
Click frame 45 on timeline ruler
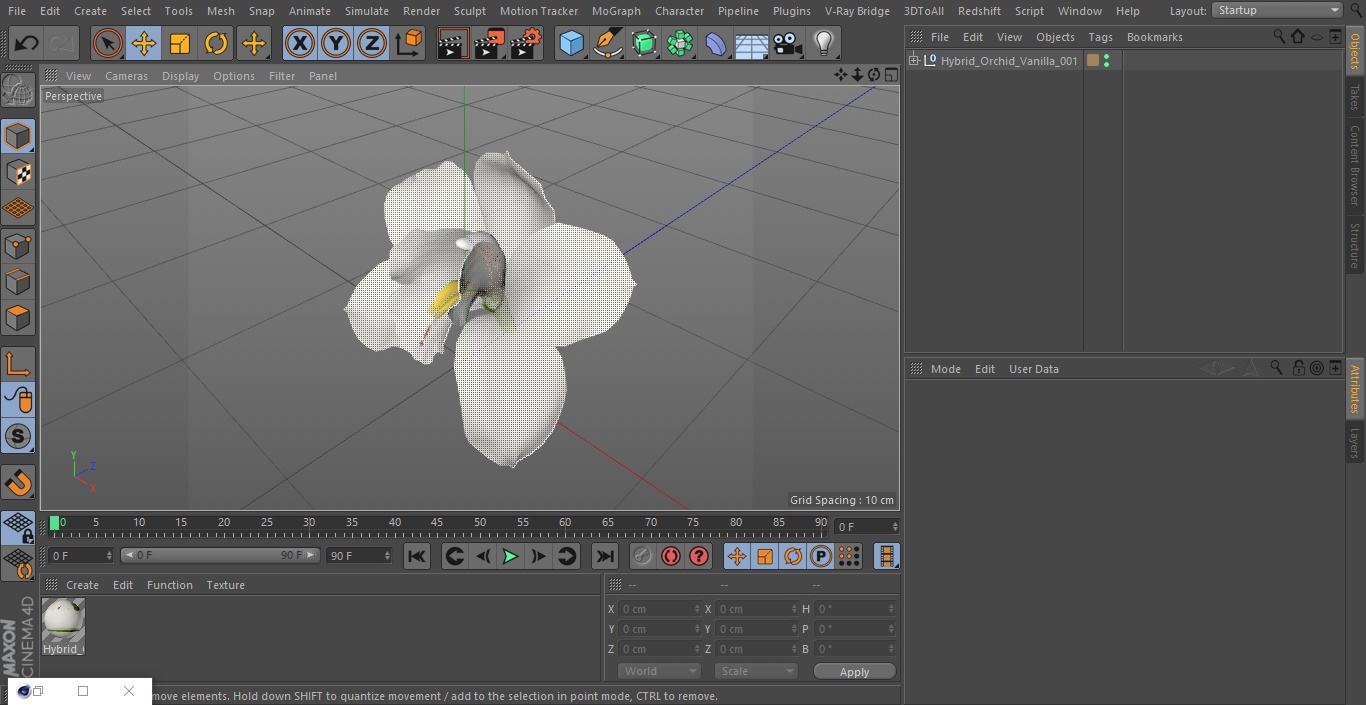point(437,523)
